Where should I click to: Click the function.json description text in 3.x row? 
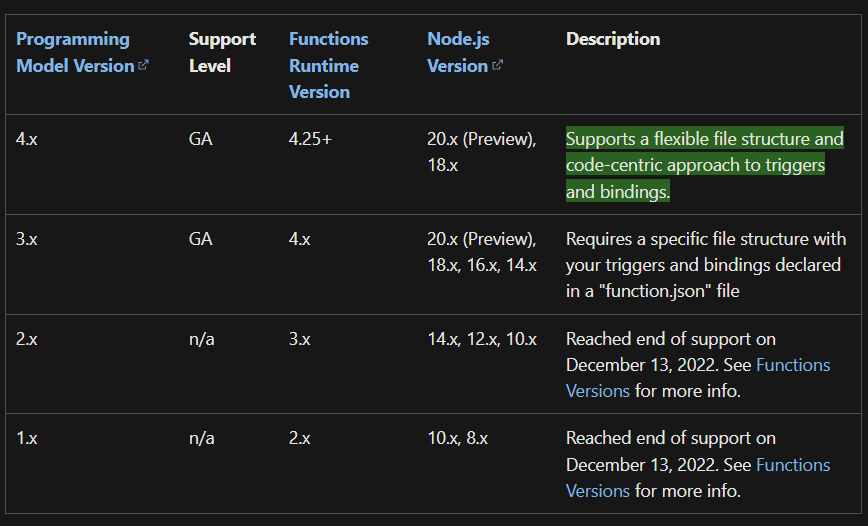pyautogui.click(x=706, y=265)
